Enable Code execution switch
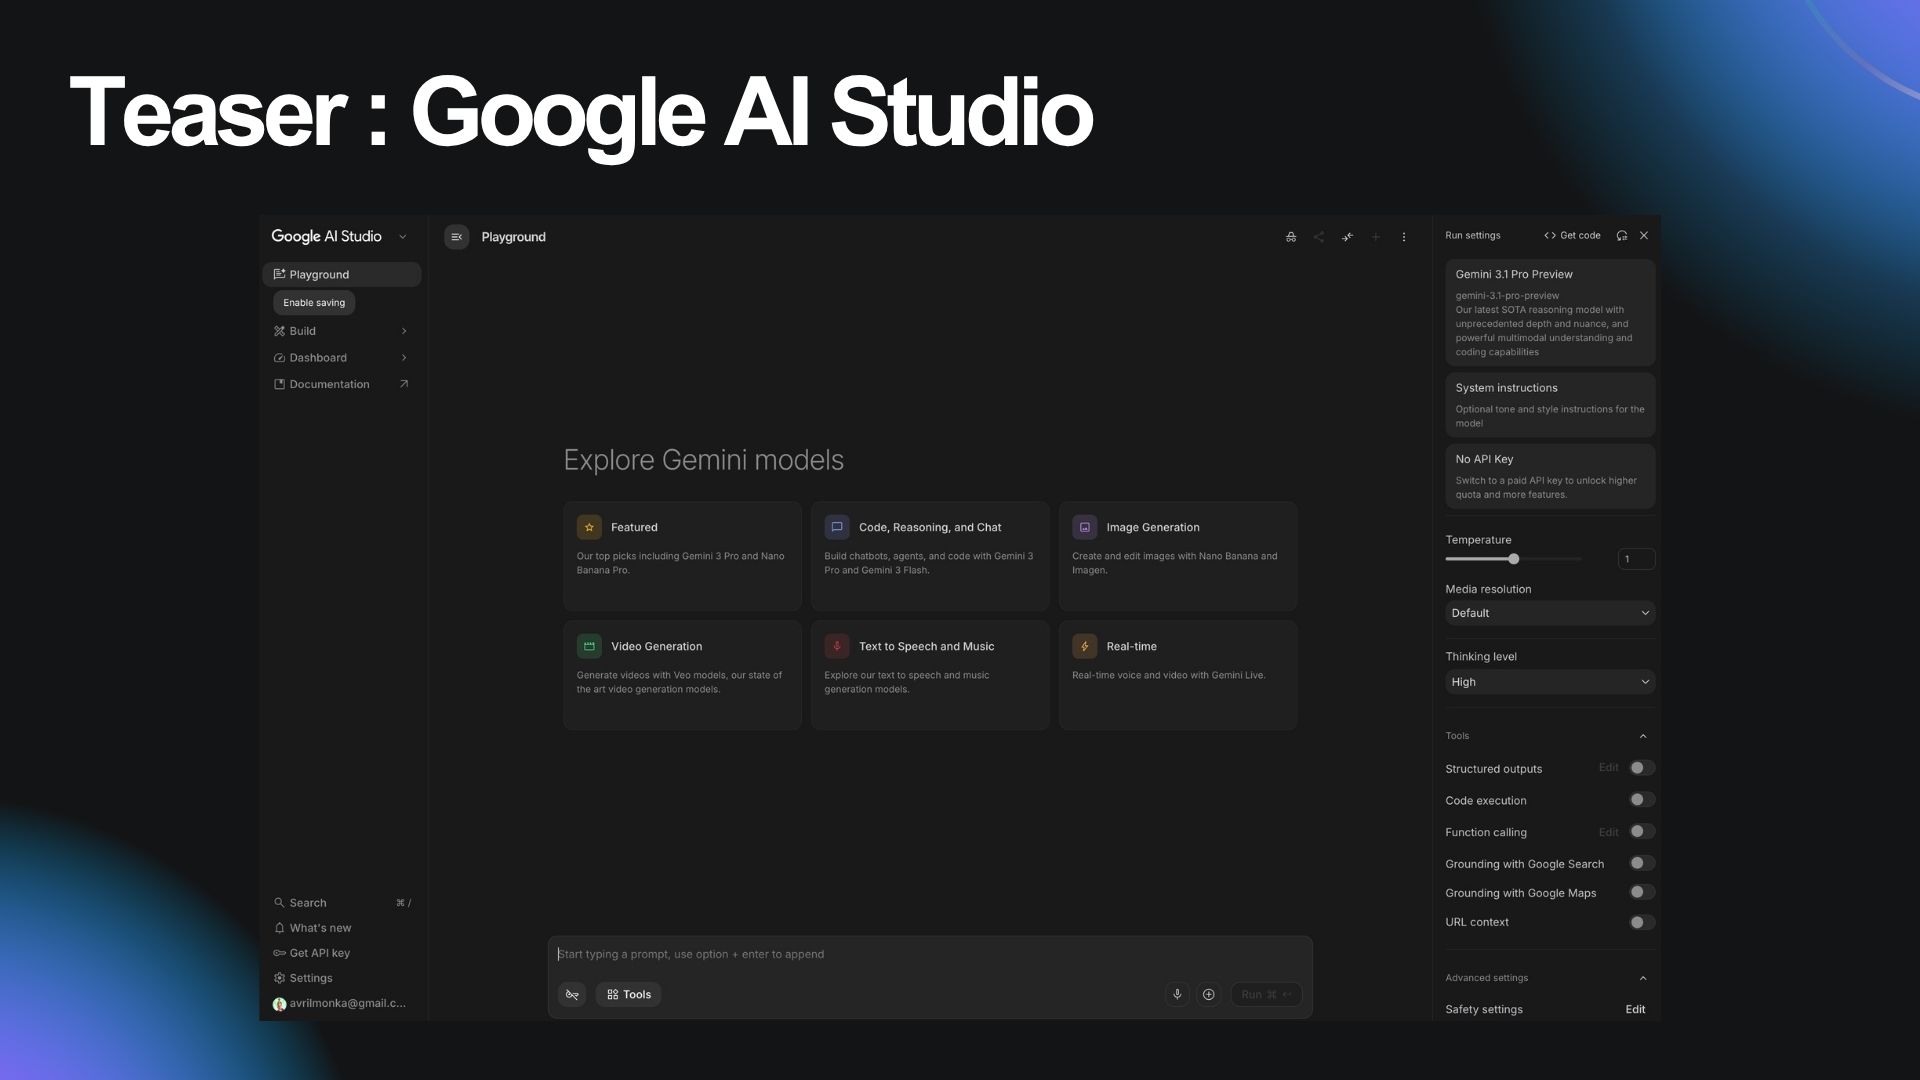 [1641, 800]
